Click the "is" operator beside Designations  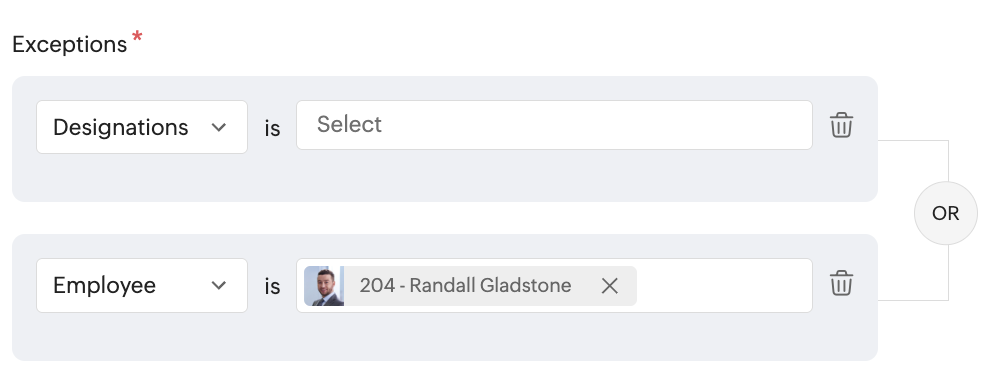272,129
